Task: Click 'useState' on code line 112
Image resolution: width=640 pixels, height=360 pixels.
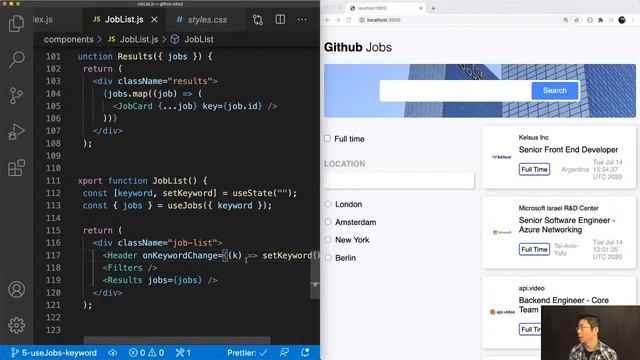Action: click(253, 193)
